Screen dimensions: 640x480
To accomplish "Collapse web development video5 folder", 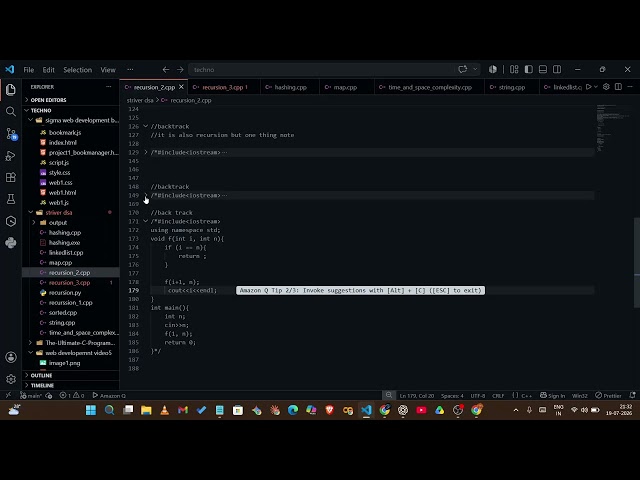I will [71, 353].
